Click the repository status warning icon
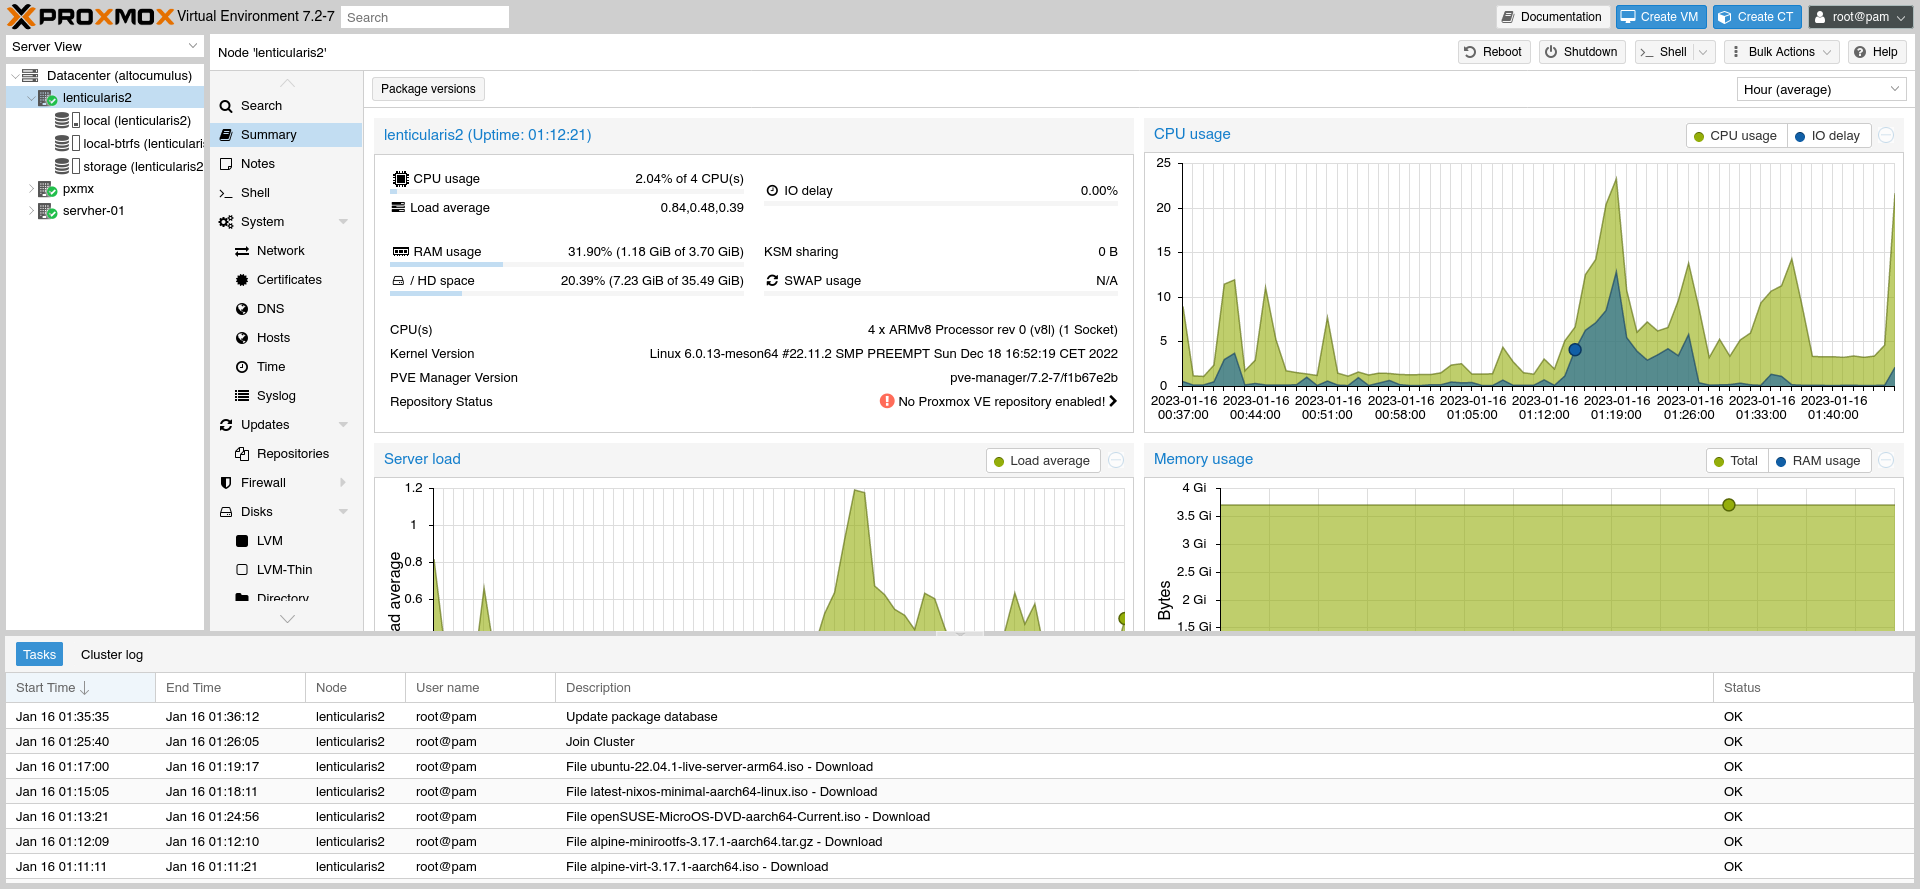The height and width of the screenshot is (889, 1920). click(x=887, y=401)
